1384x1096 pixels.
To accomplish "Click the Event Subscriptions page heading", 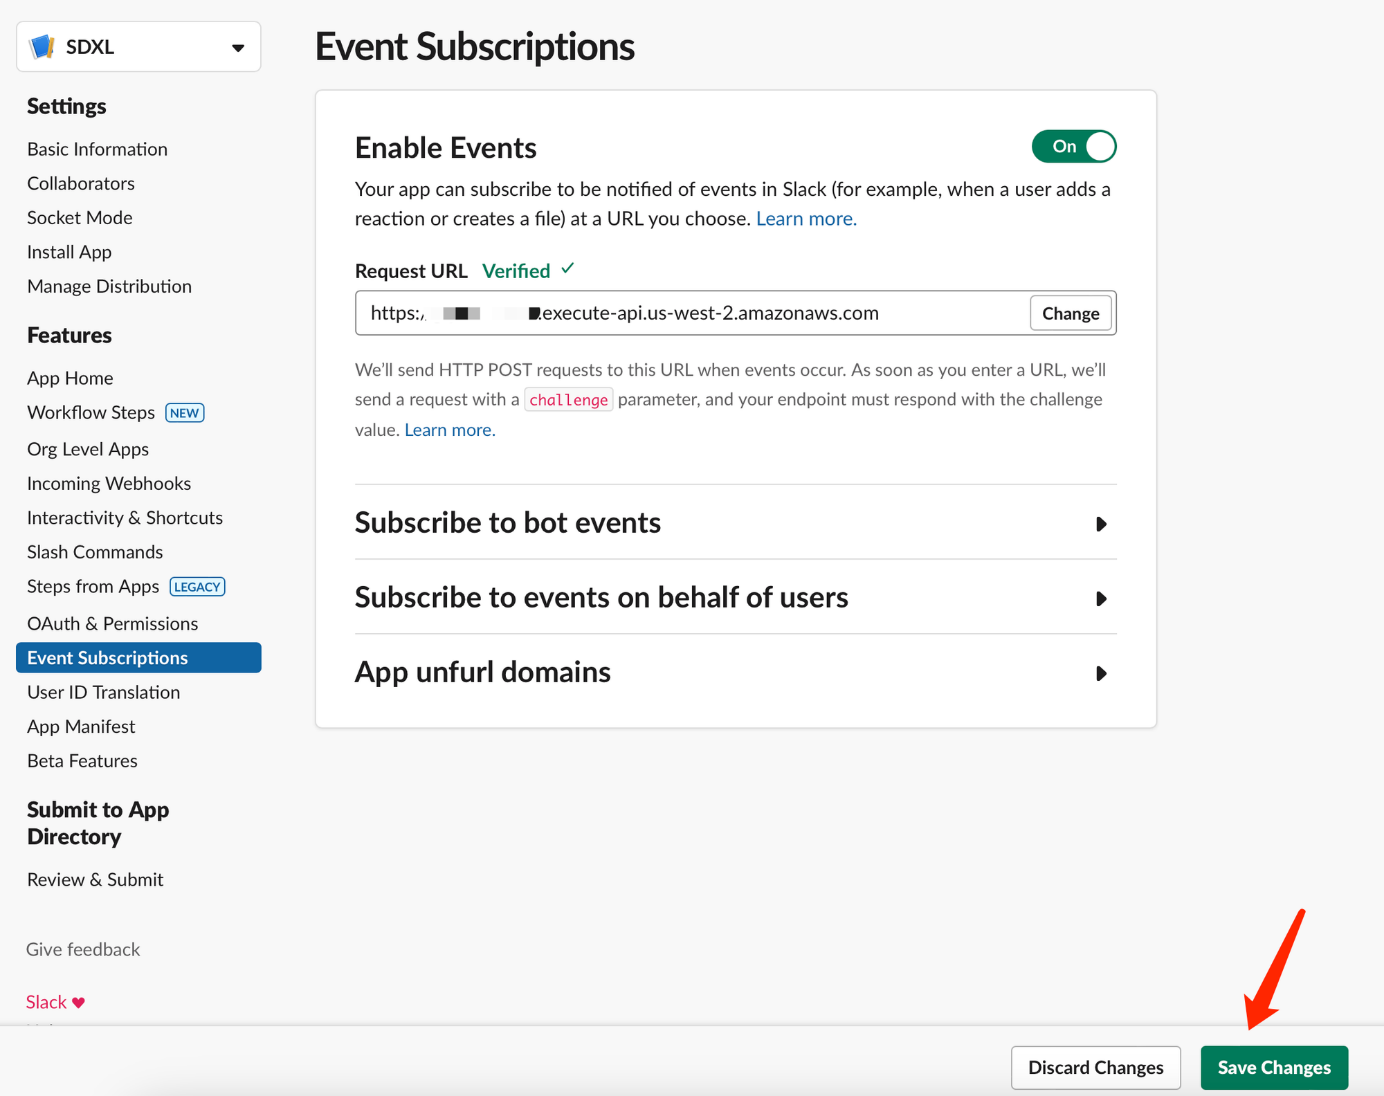I will pos(475,47).
